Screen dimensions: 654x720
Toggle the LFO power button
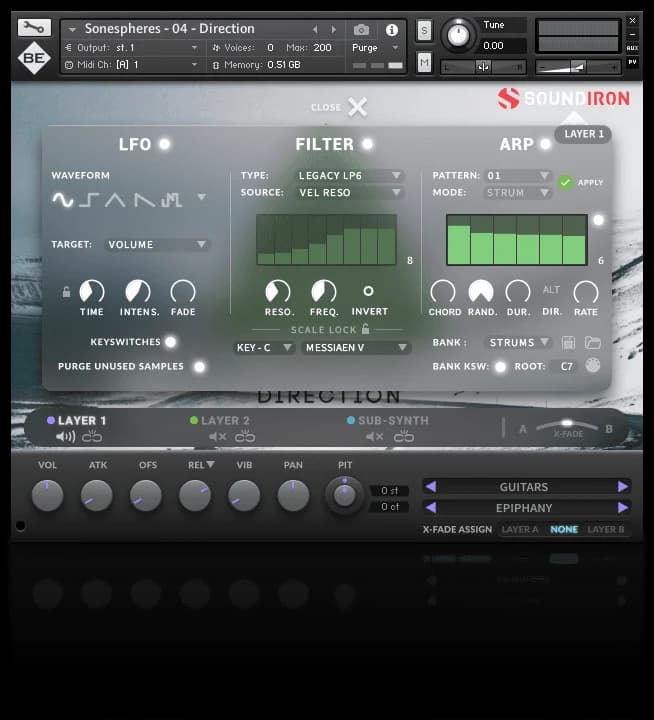[x=164, y=144]
